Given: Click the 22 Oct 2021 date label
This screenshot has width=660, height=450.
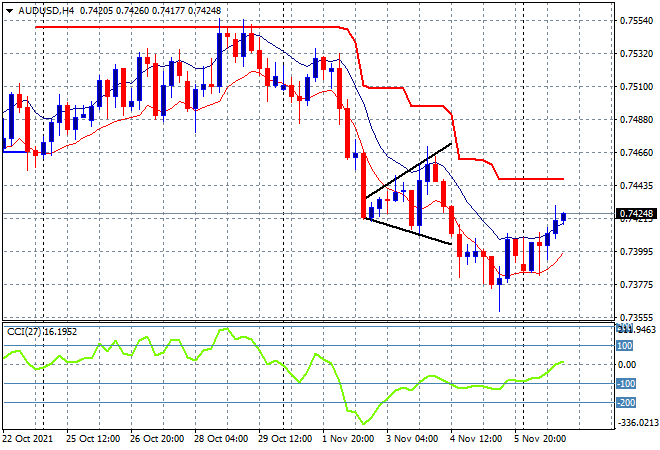Looking at the screenshot, I should [x=28, y=439].
